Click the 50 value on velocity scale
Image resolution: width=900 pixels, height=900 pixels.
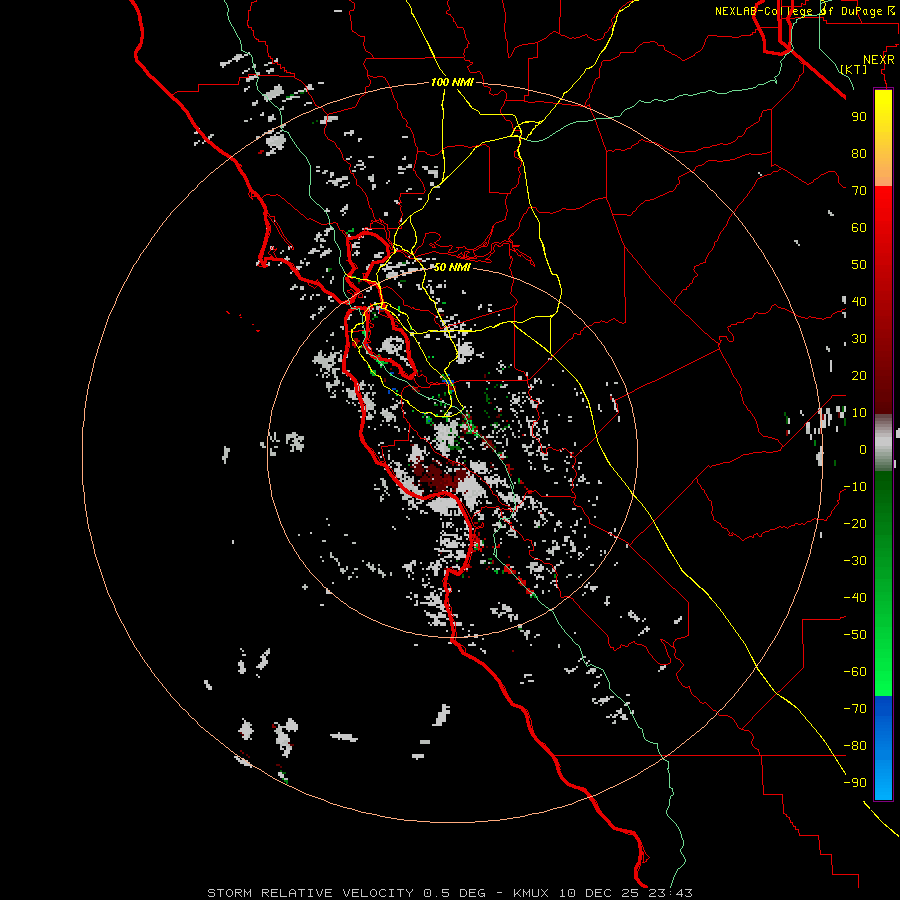[859, 265]
